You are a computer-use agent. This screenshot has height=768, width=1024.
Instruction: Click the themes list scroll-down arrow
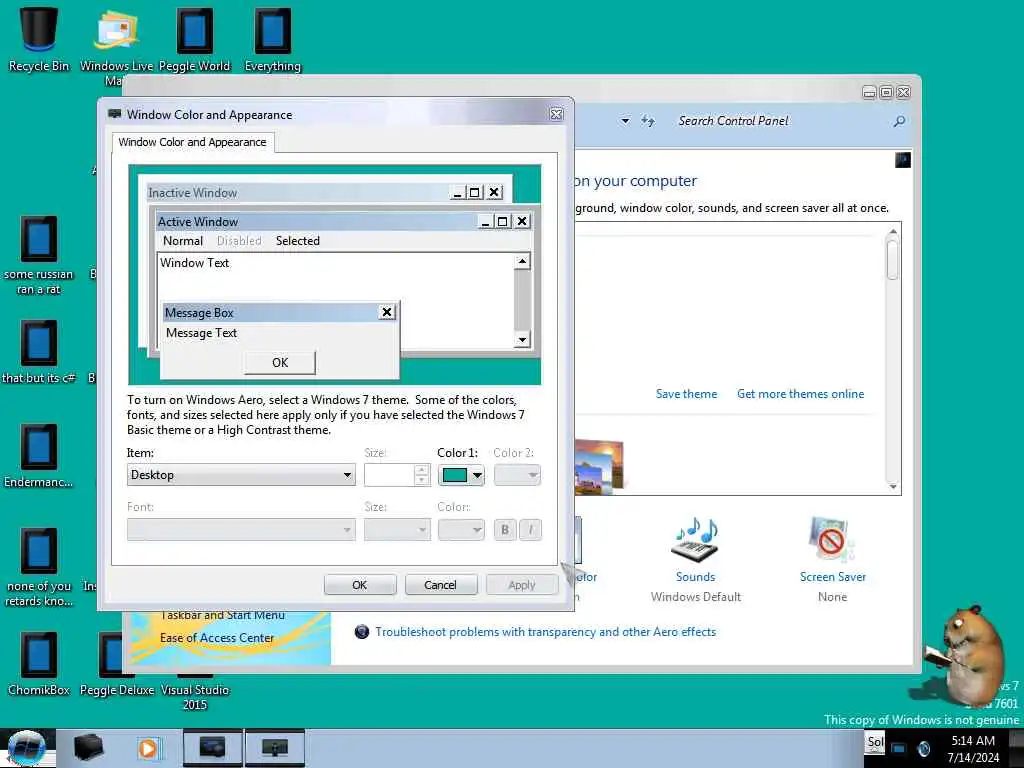pos(893,487)
